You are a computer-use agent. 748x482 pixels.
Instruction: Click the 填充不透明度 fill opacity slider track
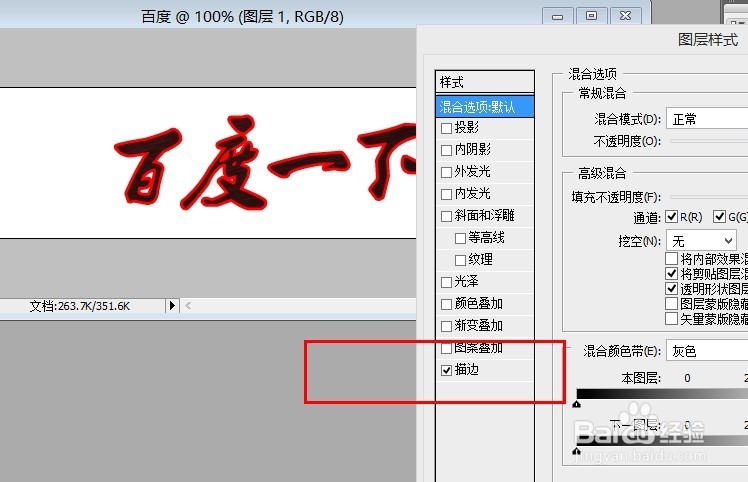coord(709,197)
